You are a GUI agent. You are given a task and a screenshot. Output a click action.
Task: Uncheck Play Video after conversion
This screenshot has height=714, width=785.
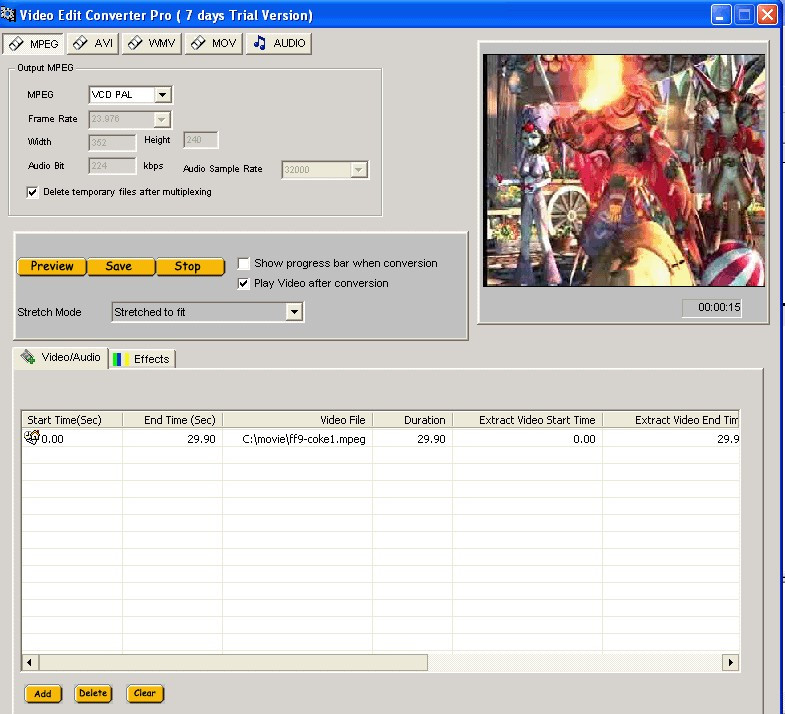coord(243,283)
